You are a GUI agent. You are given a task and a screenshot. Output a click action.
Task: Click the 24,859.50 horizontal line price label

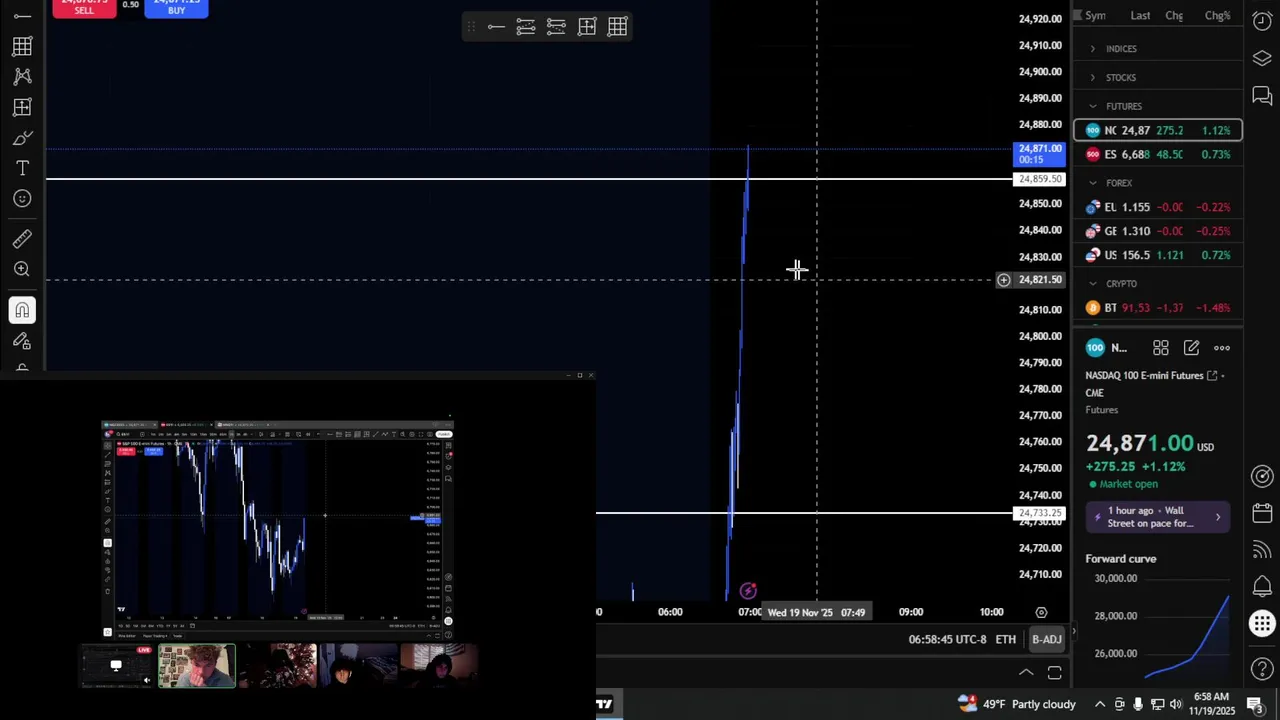(x=1040, y=179)
